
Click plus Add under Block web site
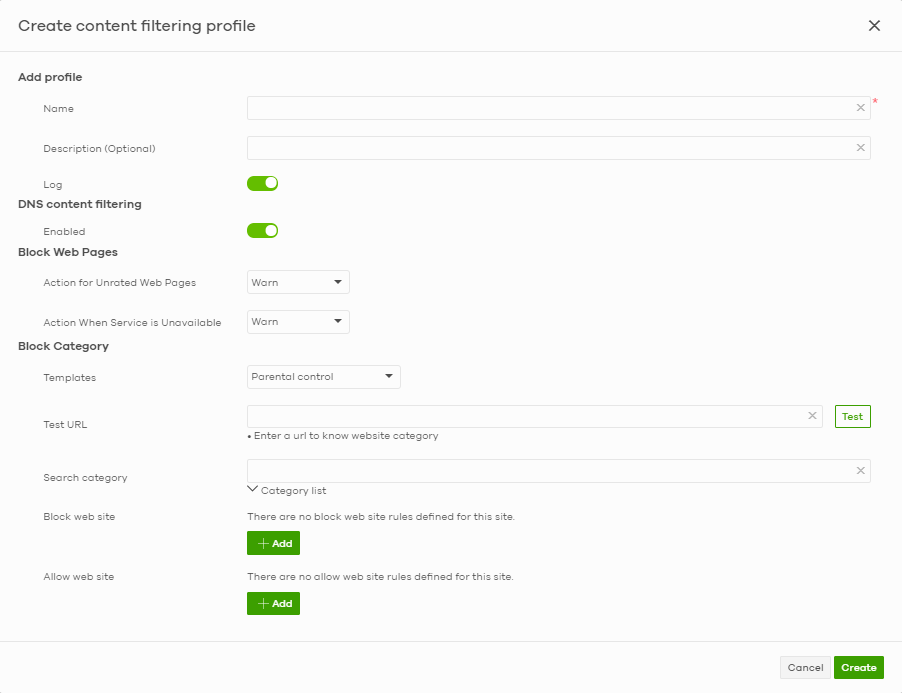coord(273,543)
